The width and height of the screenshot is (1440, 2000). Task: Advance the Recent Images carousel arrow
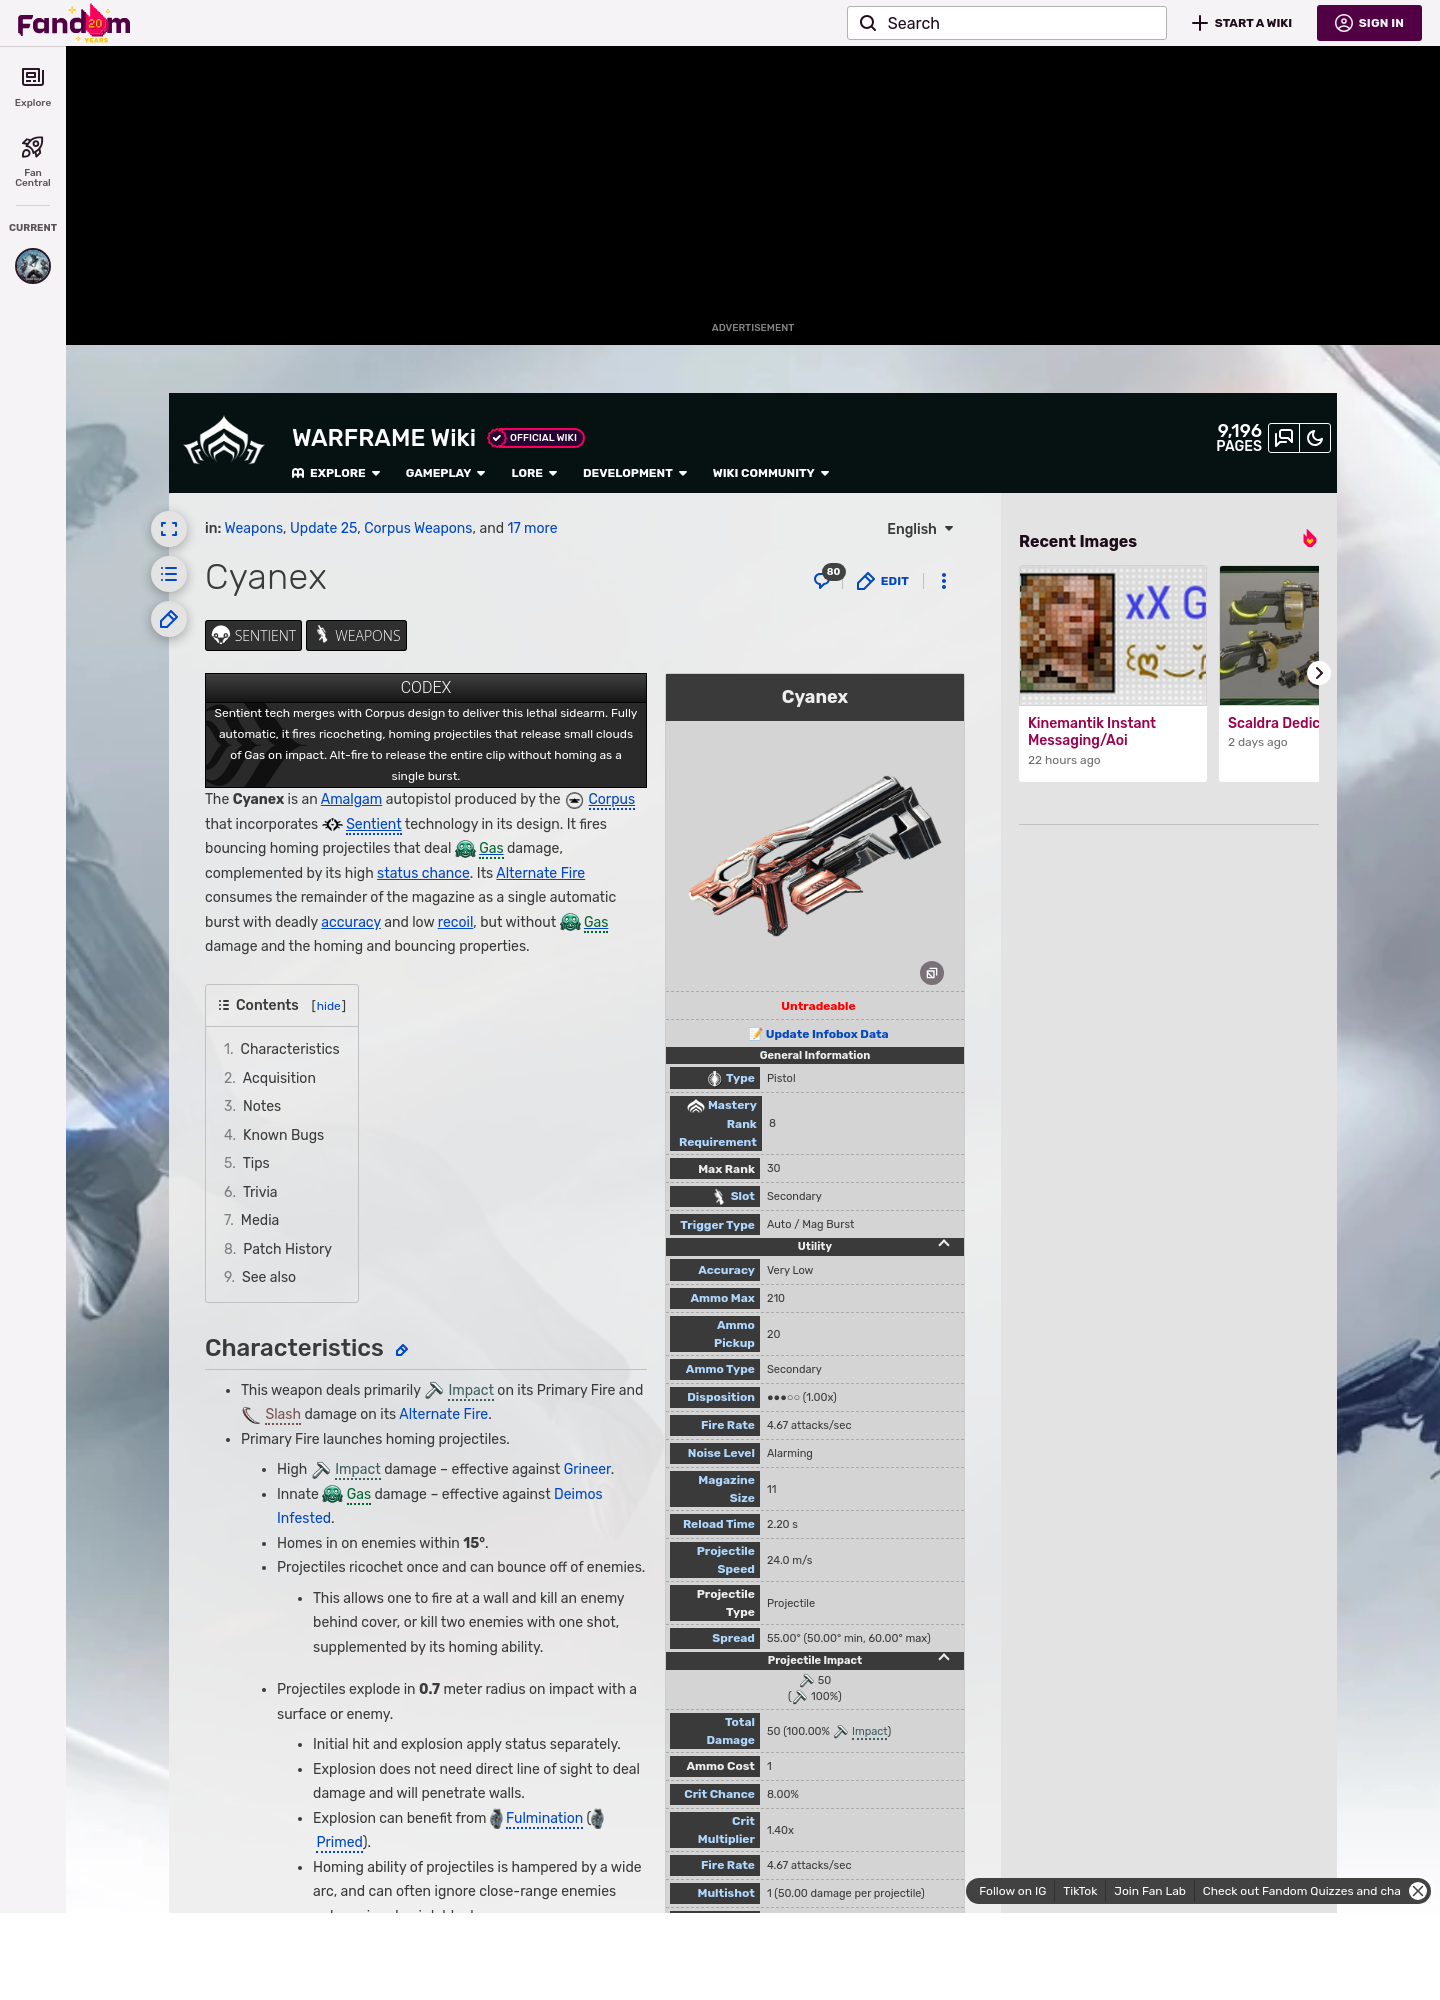[1319, 673]
